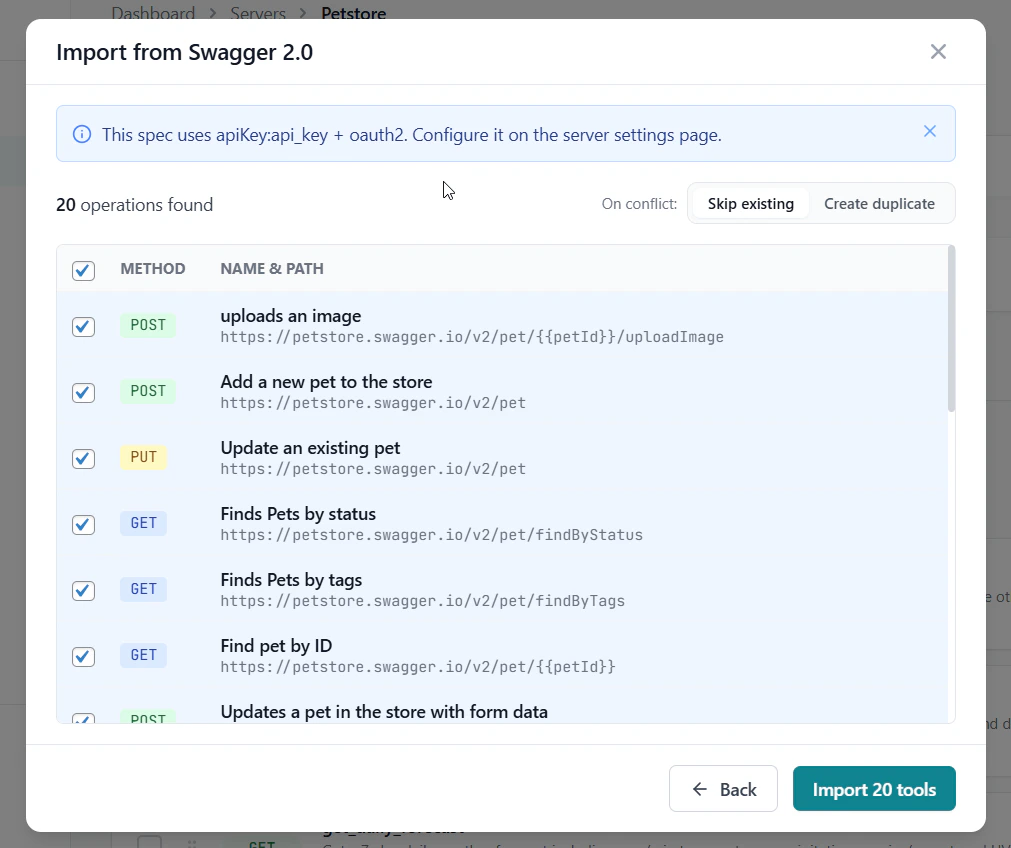Click the Dashboard breadcrumb behind the dialog

[153, 13]
